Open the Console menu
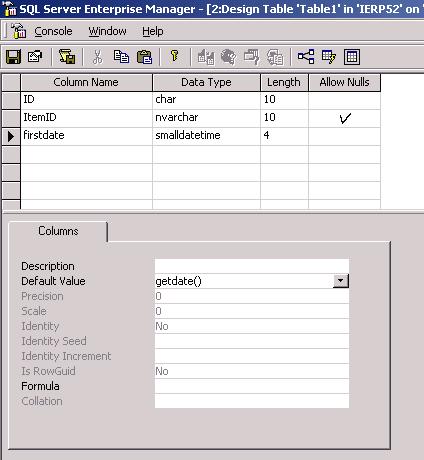 (x=53, y=31)
